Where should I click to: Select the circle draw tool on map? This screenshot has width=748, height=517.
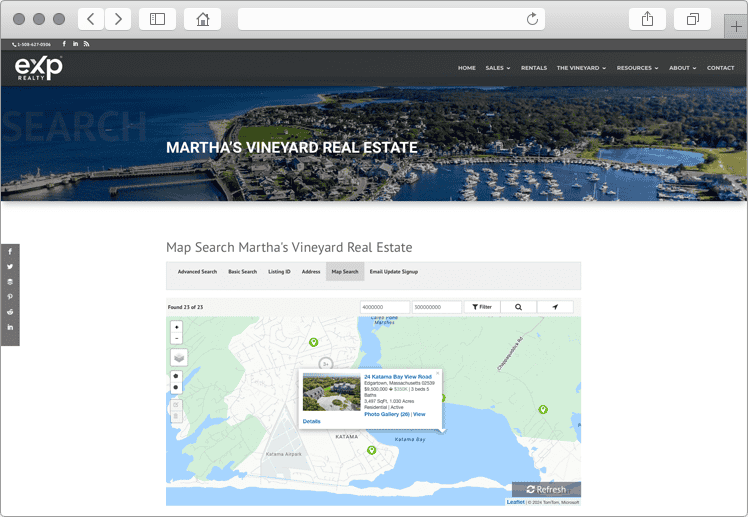click(177, 387)
